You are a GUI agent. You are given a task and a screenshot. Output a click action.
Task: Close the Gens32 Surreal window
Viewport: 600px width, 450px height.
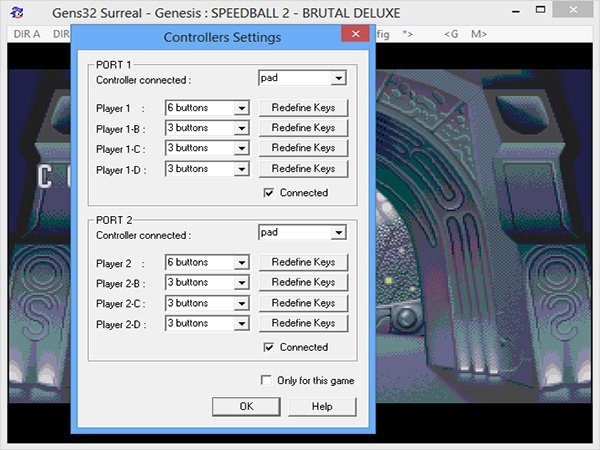573,10
